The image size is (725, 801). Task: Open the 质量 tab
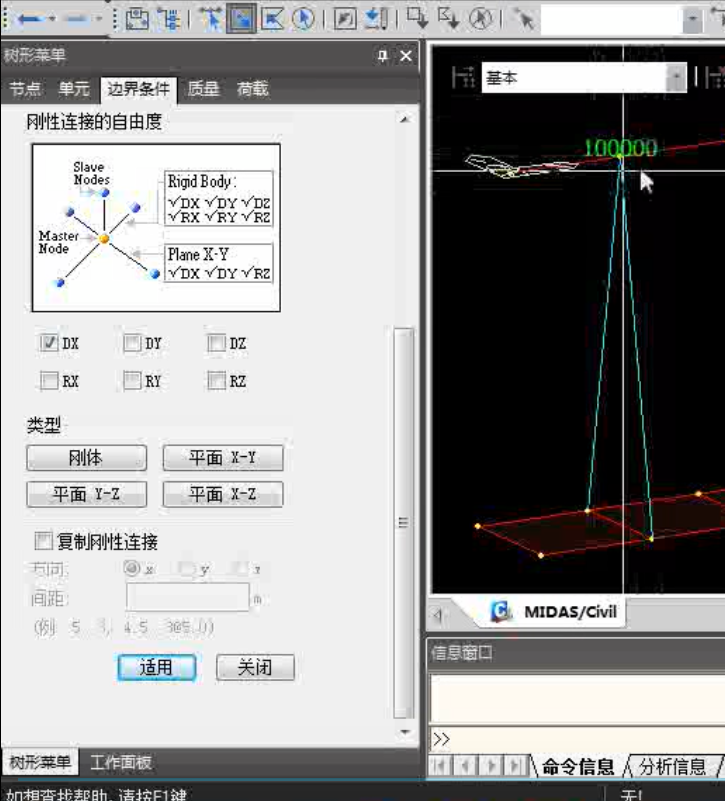pos(203,89)
